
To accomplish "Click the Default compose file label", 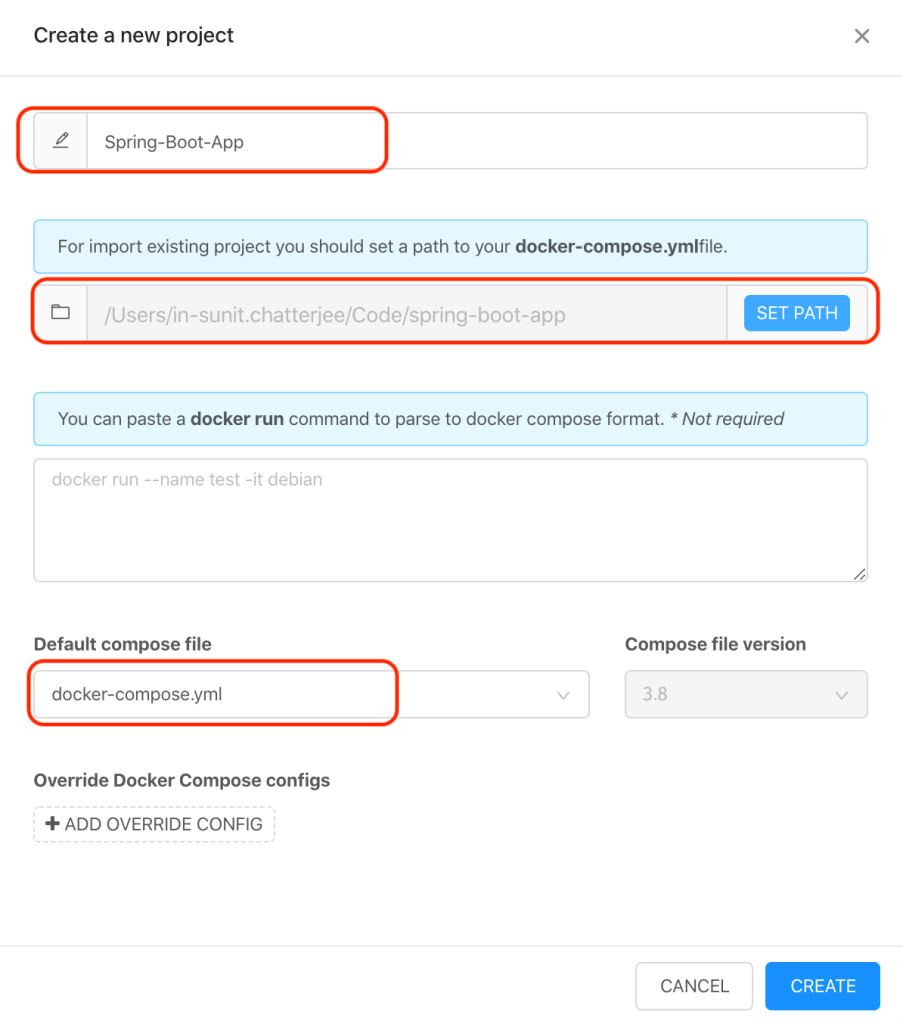I will pyautogui.click(x=123, y=644).
